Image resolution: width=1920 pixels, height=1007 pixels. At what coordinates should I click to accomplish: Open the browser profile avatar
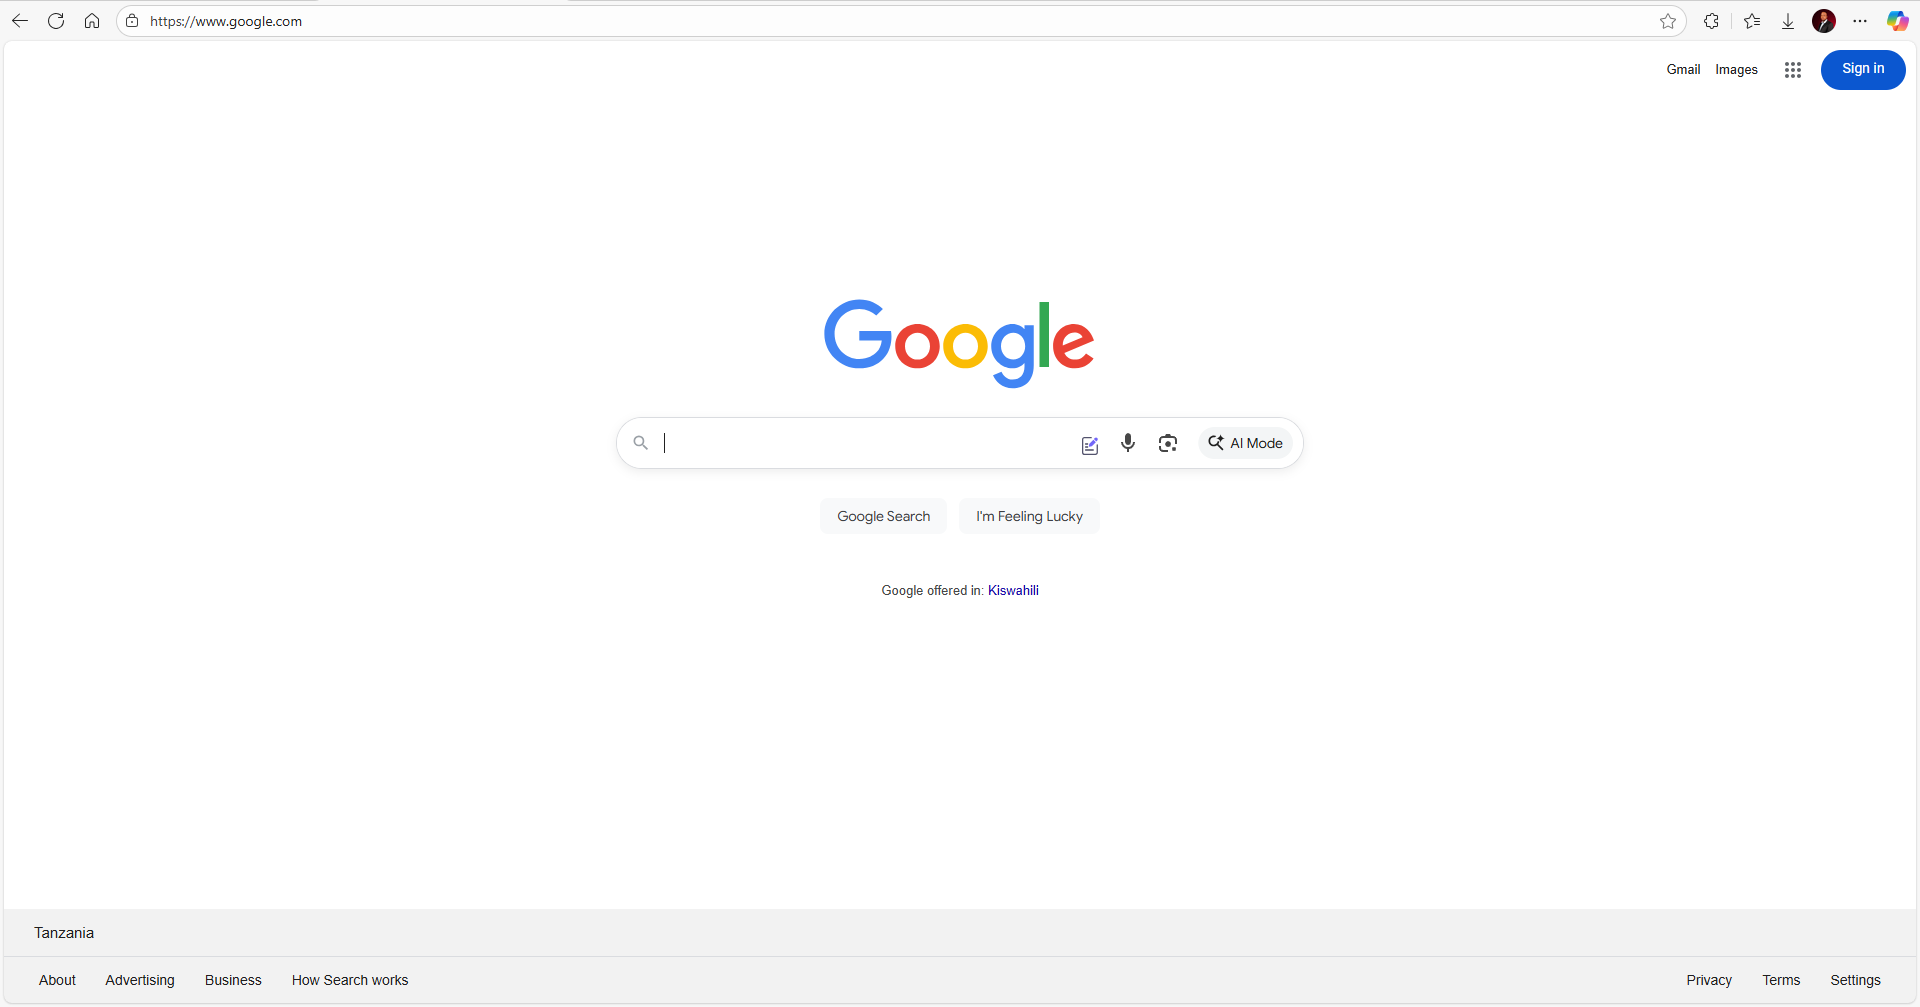click(x=1824, y=21)
